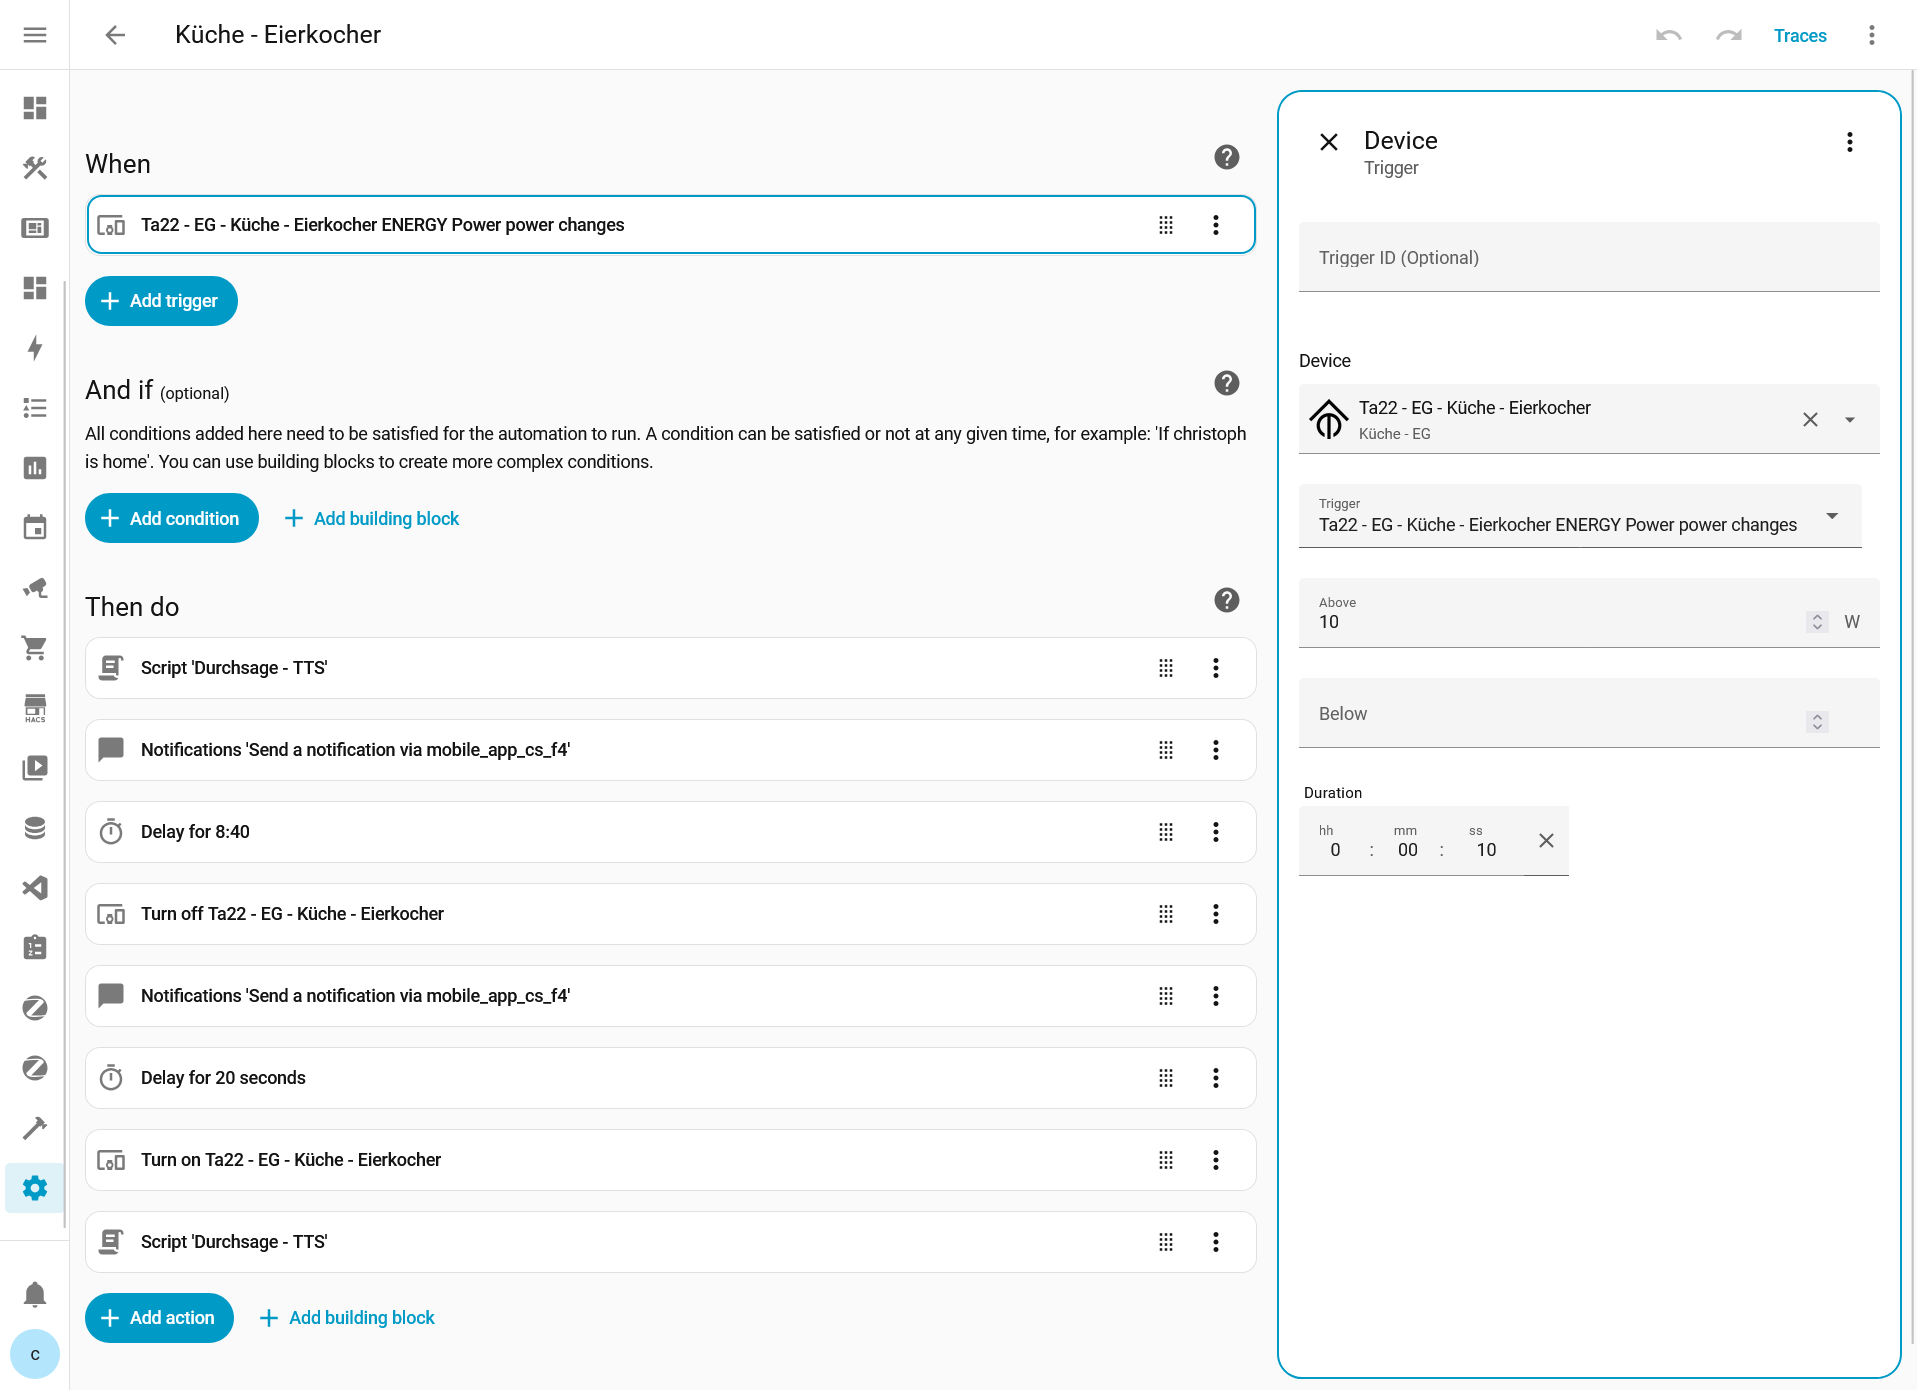Image resolution: width=1917 pixels, height=1390 pixels.
Task: Click help icon next to When section
Action: 1226,157
